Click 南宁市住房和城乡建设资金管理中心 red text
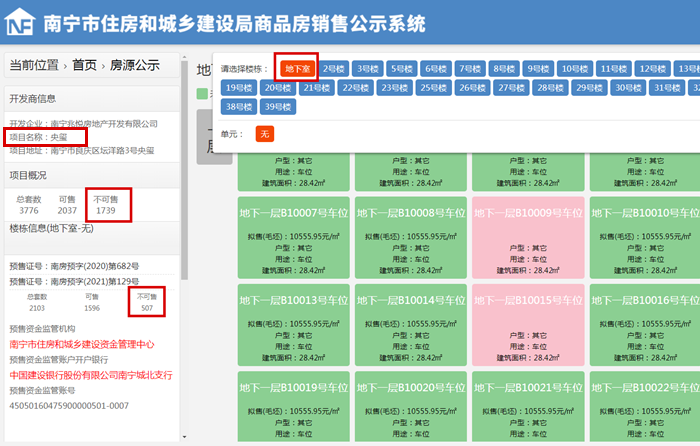The width and height of the screenshot is (700, 446). [x=82, y=344]
